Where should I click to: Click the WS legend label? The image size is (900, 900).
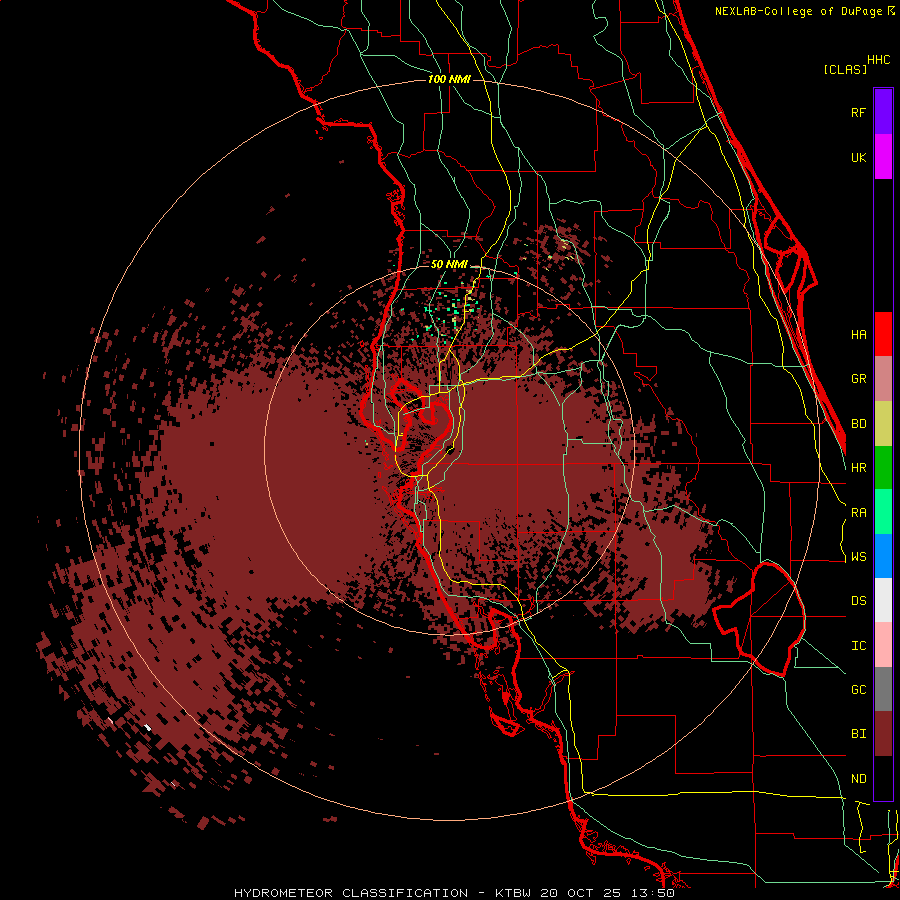858,557
